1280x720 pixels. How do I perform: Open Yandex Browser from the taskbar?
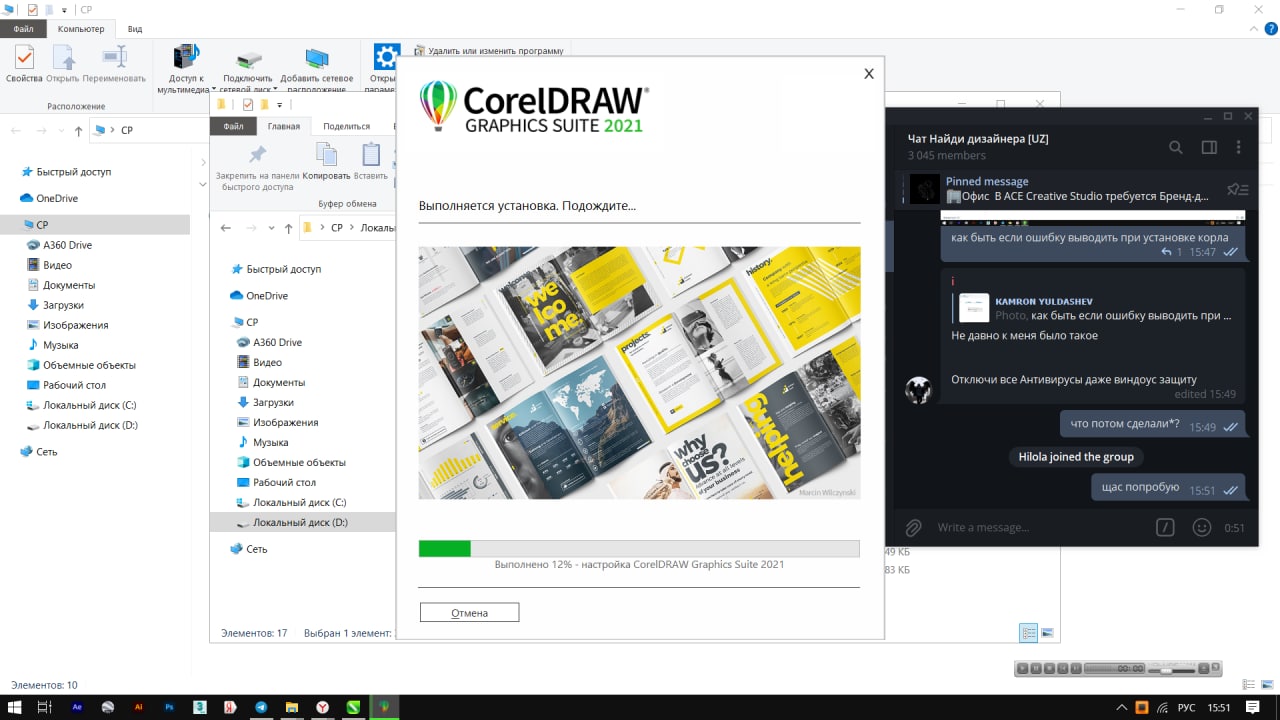click(x=322, y=707)
